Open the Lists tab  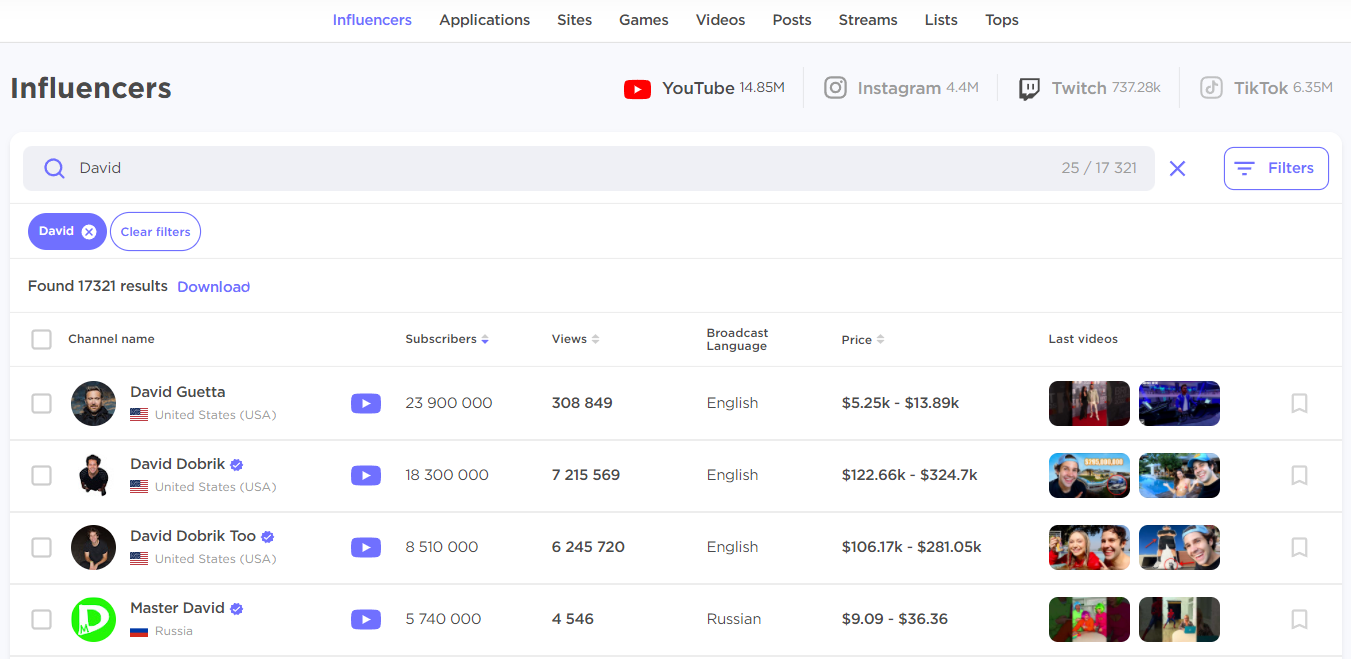941,20
